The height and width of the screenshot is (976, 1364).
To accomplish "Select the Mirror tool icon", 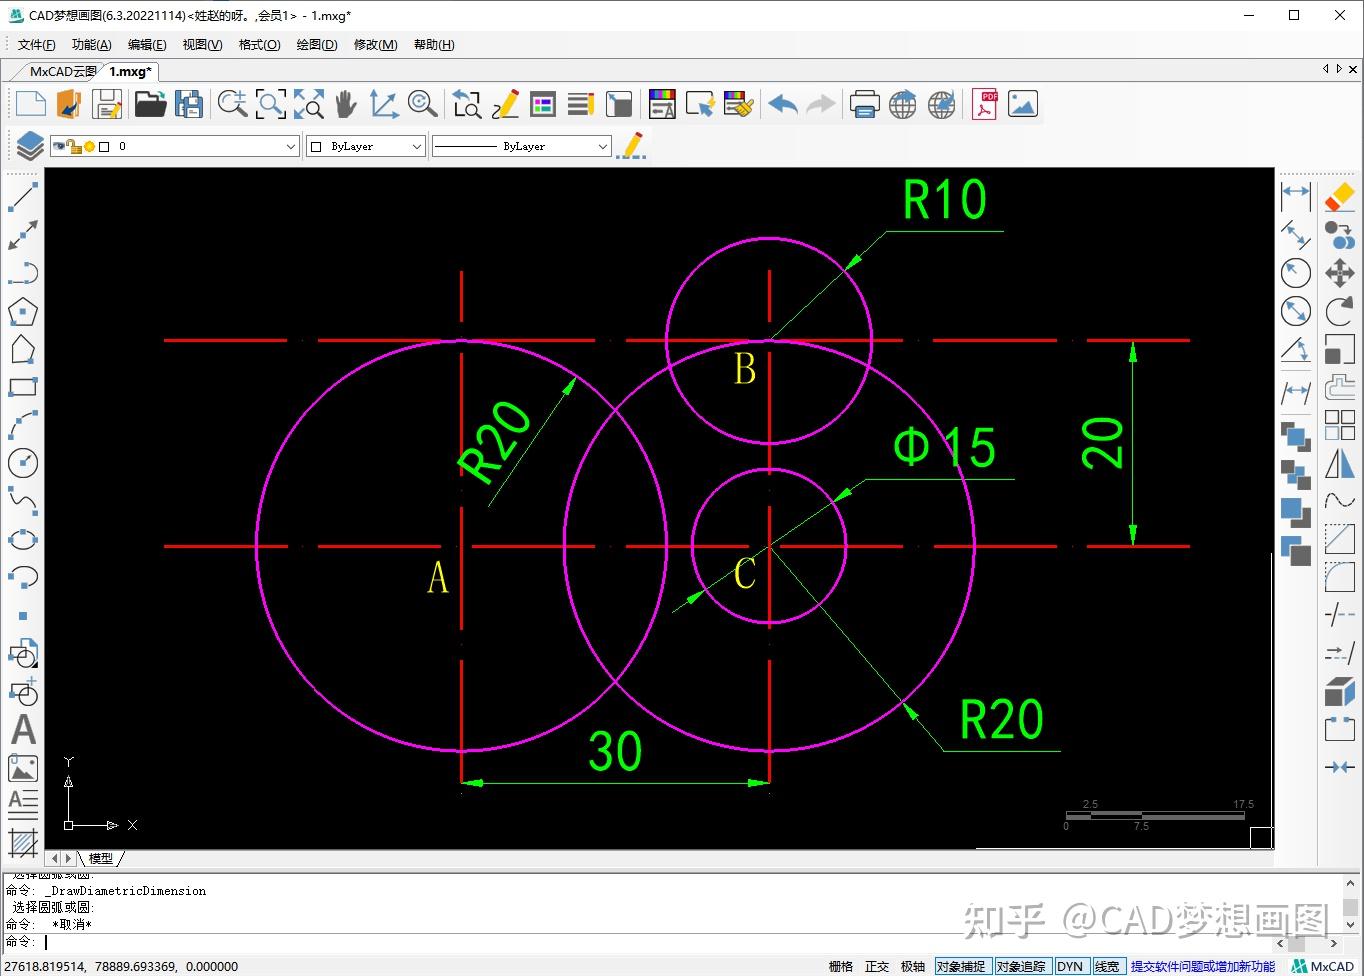I will 1340,464.
